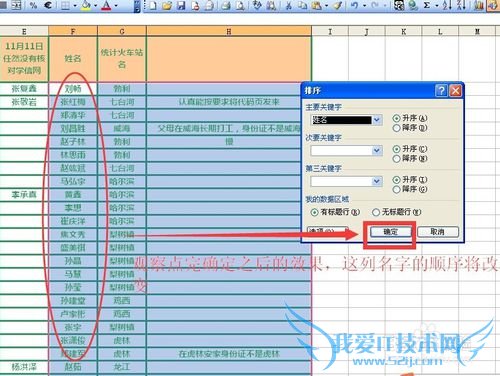The image size is (500, 376).
Task: Select column H header
Action: [x=229, y=32]
